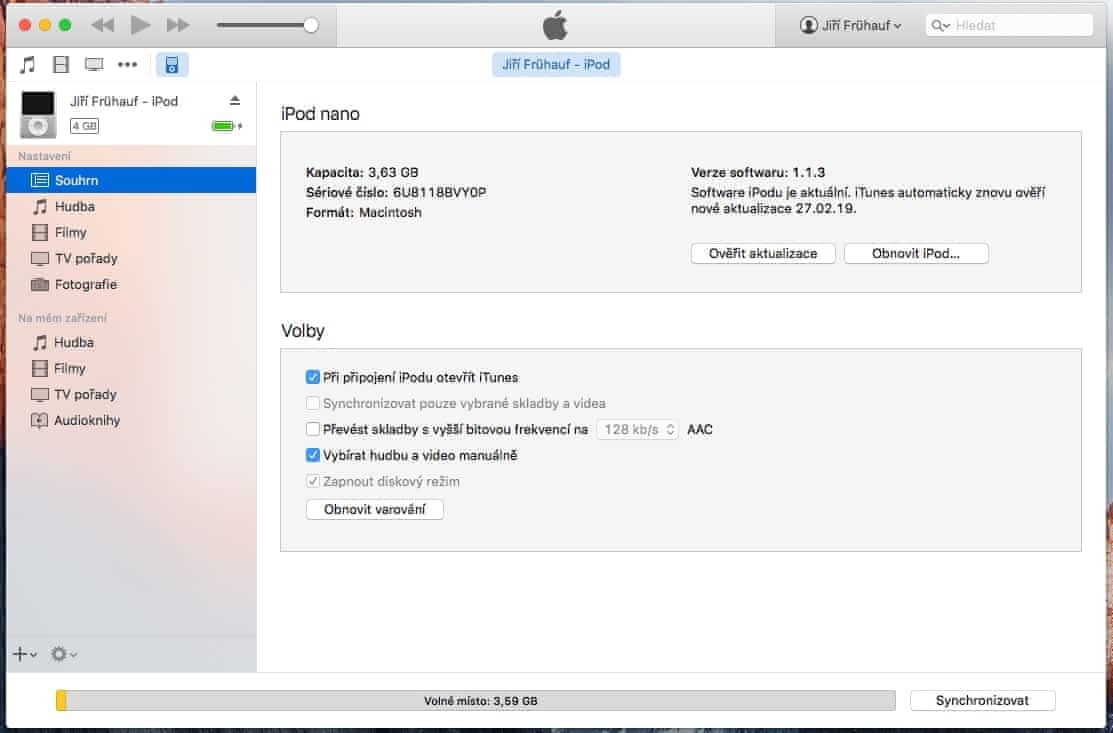The width and height of the screenshot is (1113, 733).
Task: Click the Hledat search field
Action: pos(1009,26)
